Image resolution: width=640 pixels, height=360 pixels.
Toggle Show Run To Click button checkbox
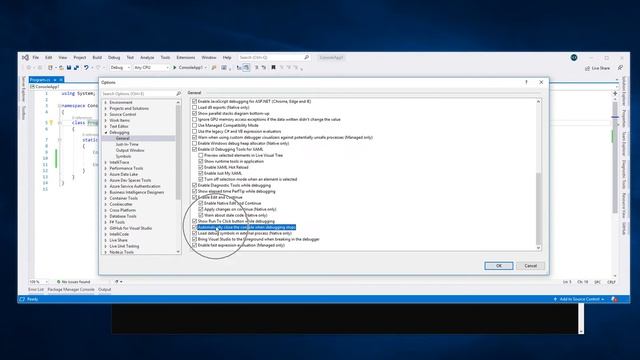tap(194, 221)
